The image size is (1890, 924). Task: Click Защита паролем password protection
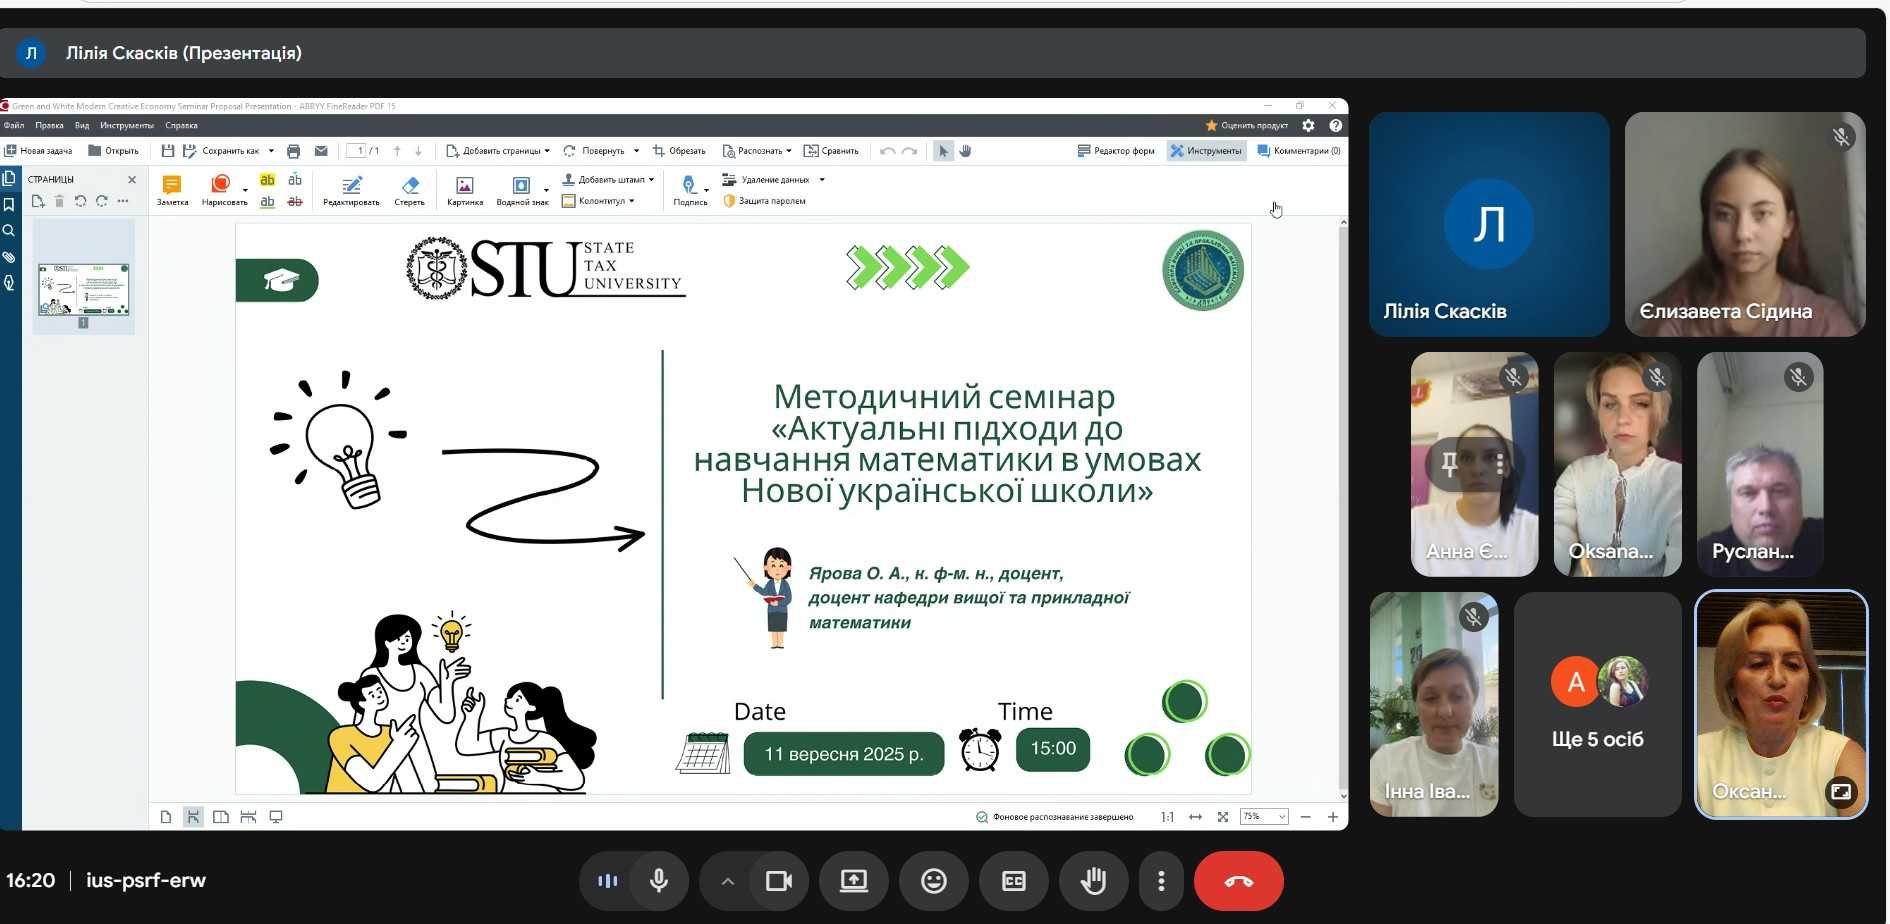point(765,201)
